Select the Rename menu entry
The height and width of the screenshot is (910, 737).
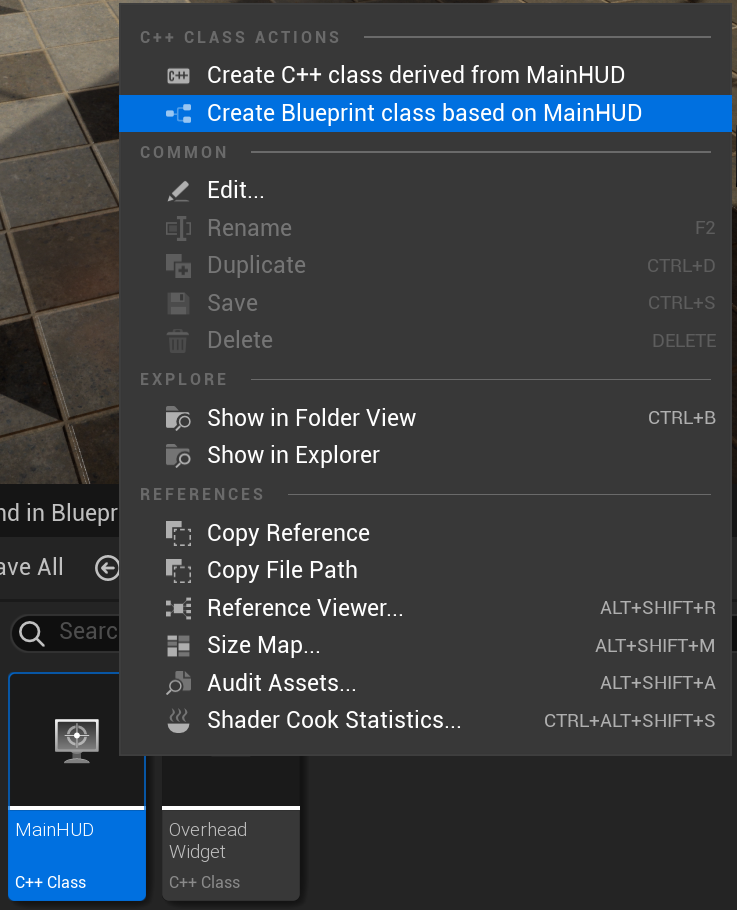tap(425, 228)
